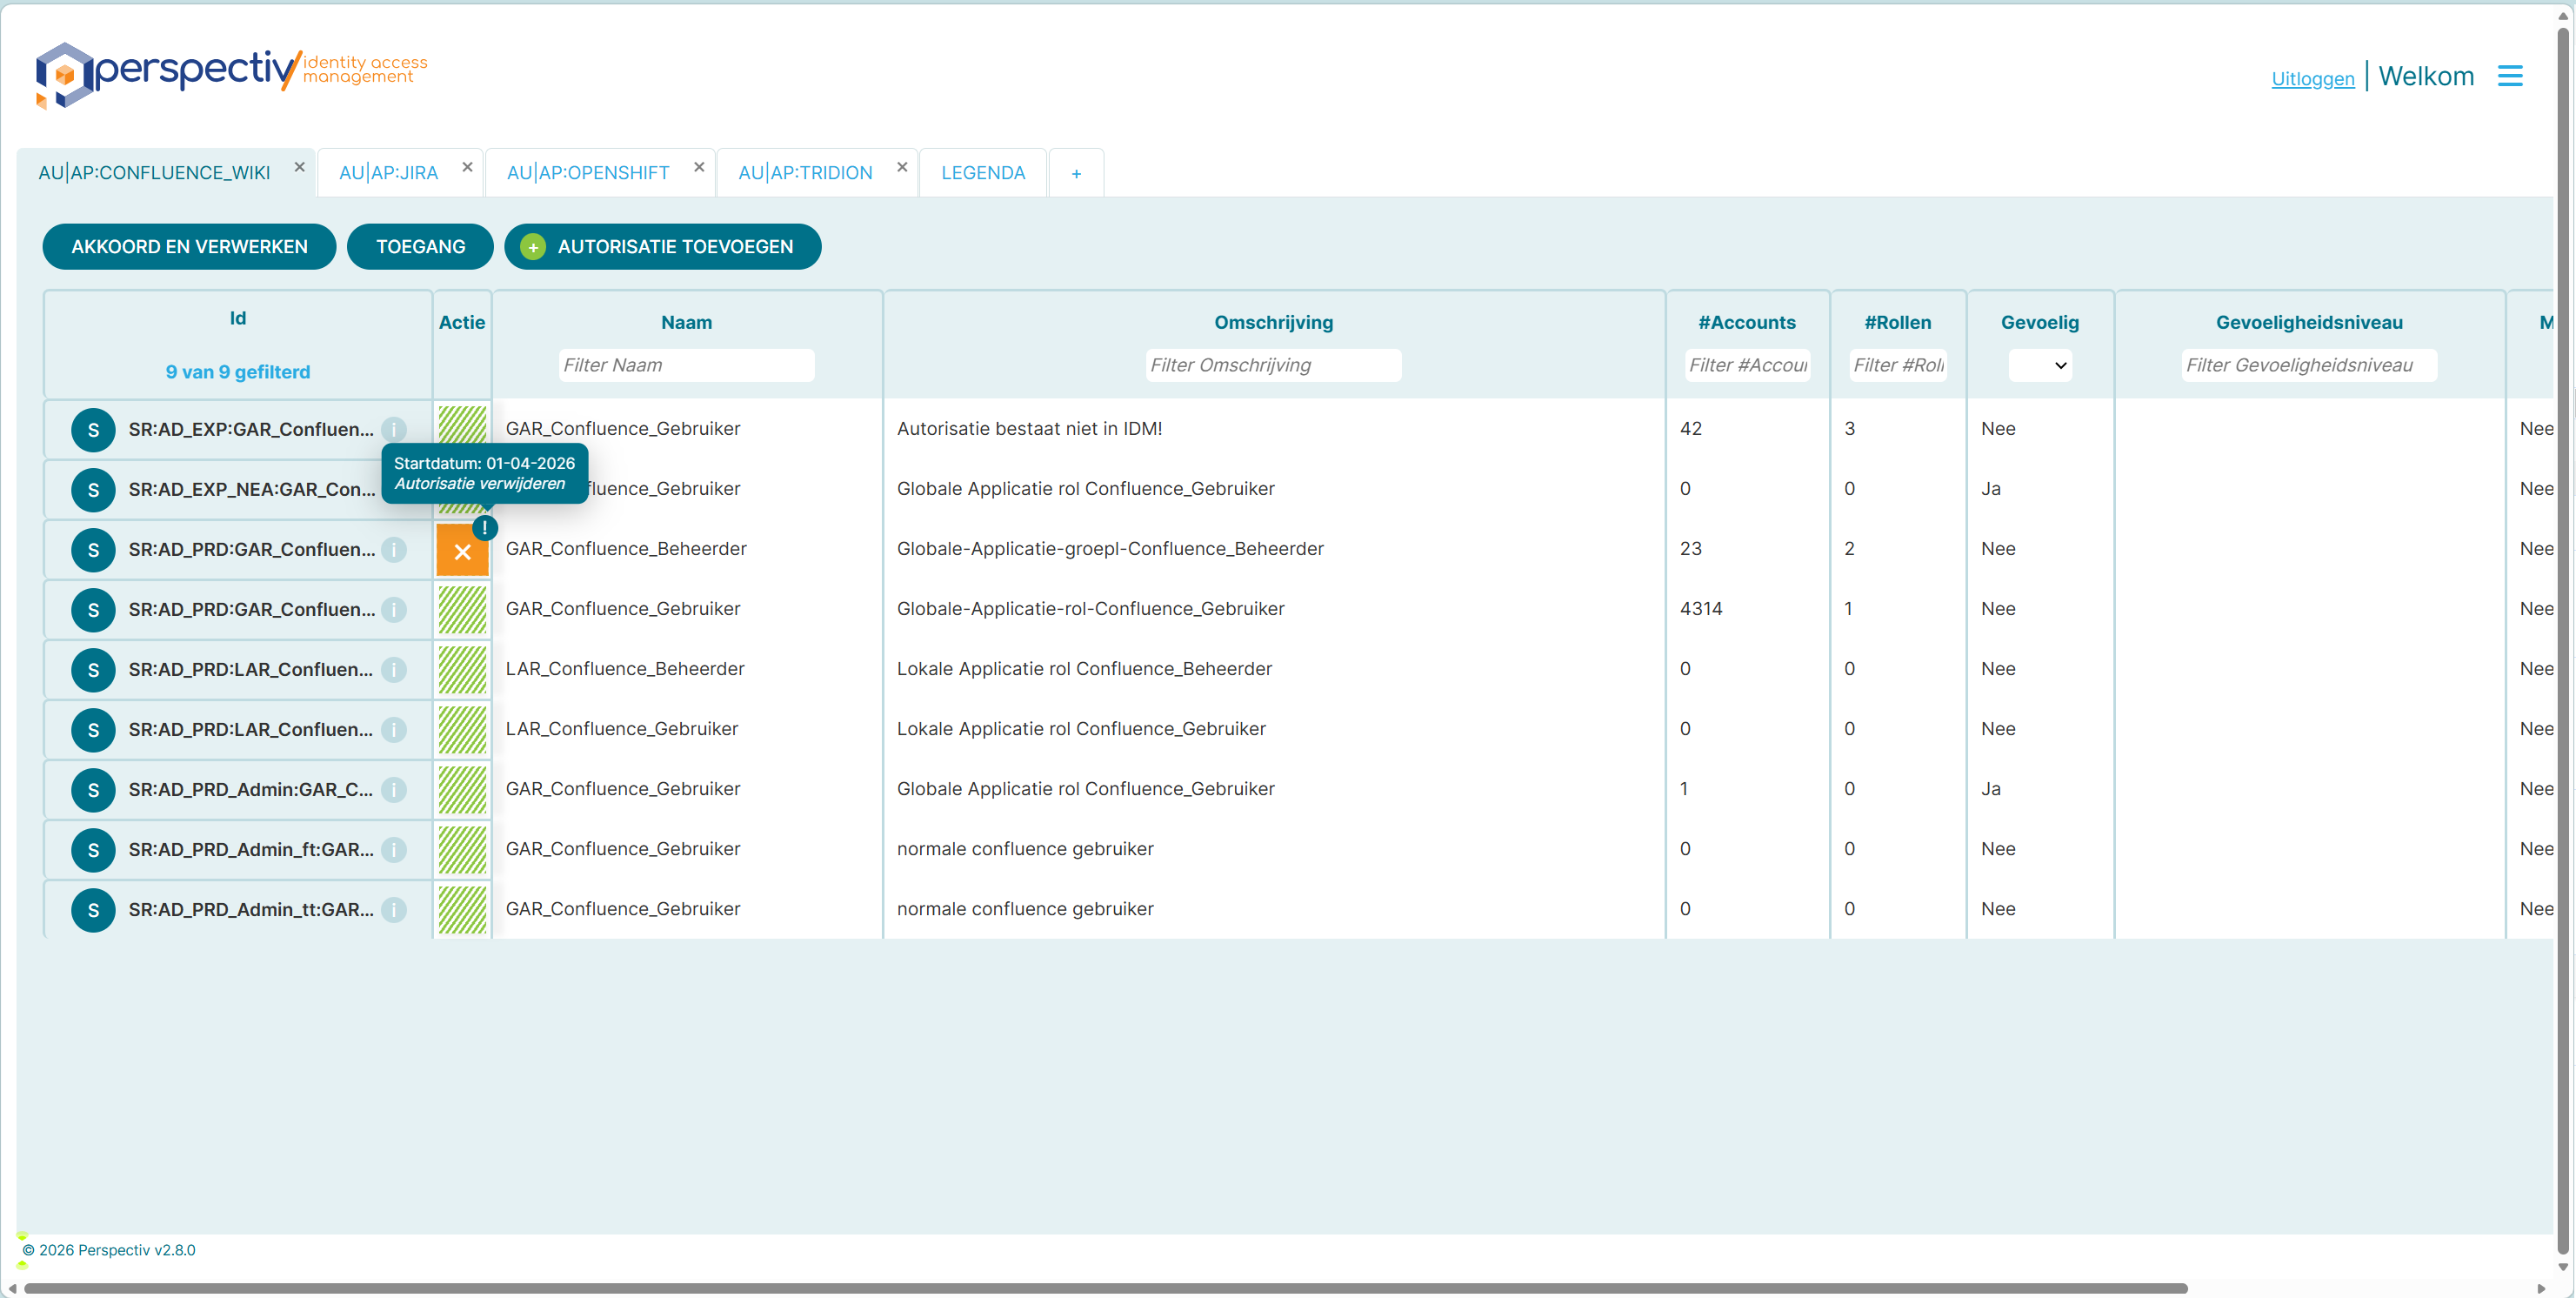Image resolution: width=2576 pixels, height=1298 pixels.
Task: Sort by the Omschrijving column header
Action: coord(1273,323)
